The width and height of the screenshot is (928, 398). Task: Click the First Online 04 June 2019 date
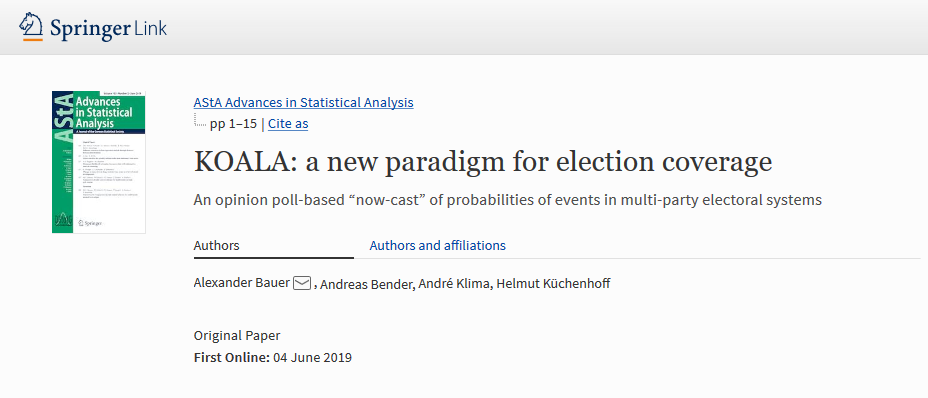tap(273, 358)
